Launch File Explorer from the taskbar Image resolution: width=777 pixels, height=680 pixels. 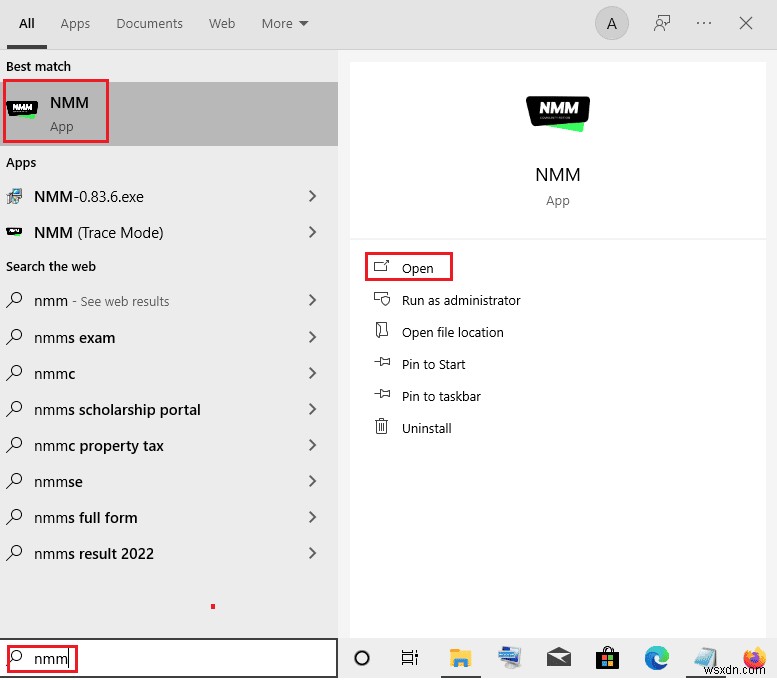click(460, 658)
